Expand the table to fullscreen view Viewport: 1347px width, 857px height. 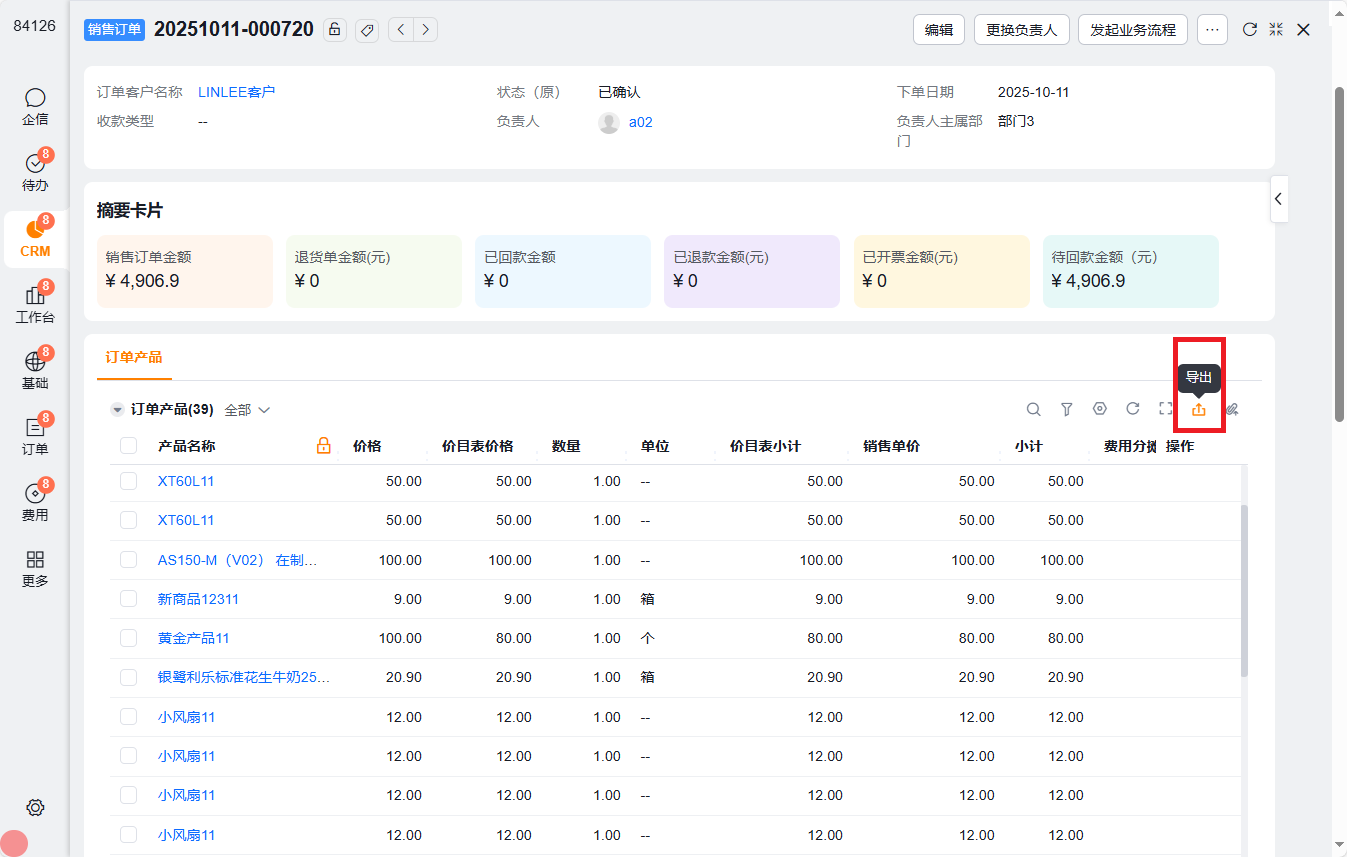pos(1165,409)
